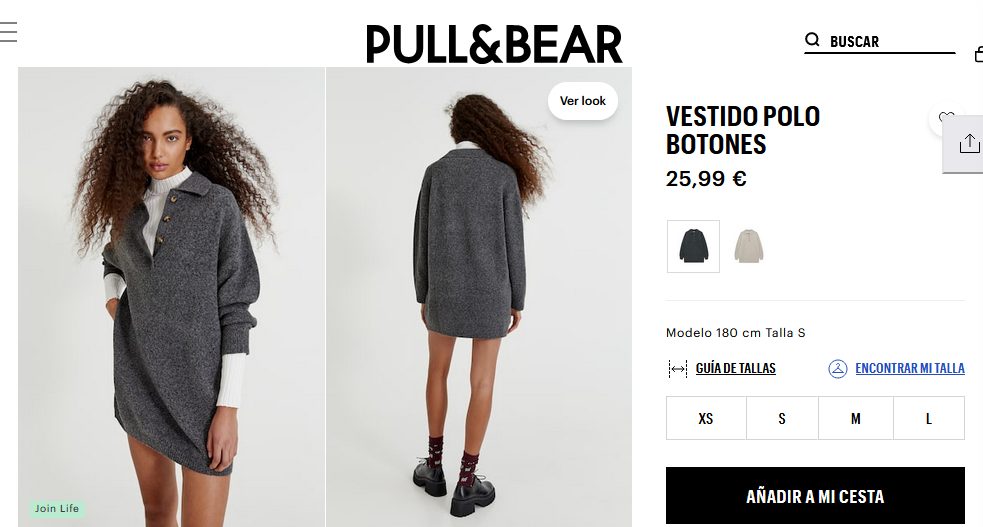Open Encontrar mi talla link
The image size is (983, 527).
tap(910, 368)
